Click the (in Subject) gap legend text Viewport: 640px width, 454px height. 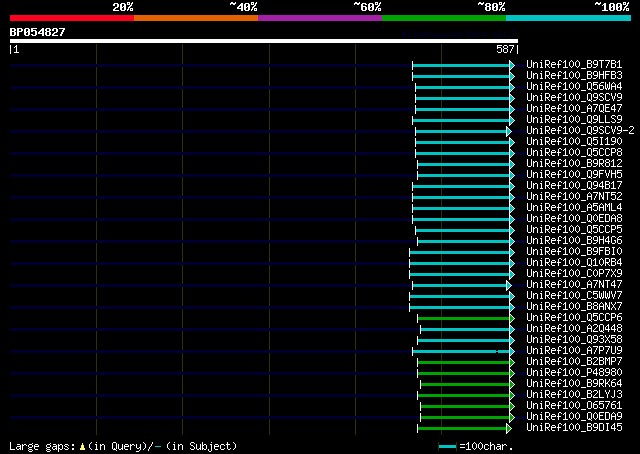[201, 446]
